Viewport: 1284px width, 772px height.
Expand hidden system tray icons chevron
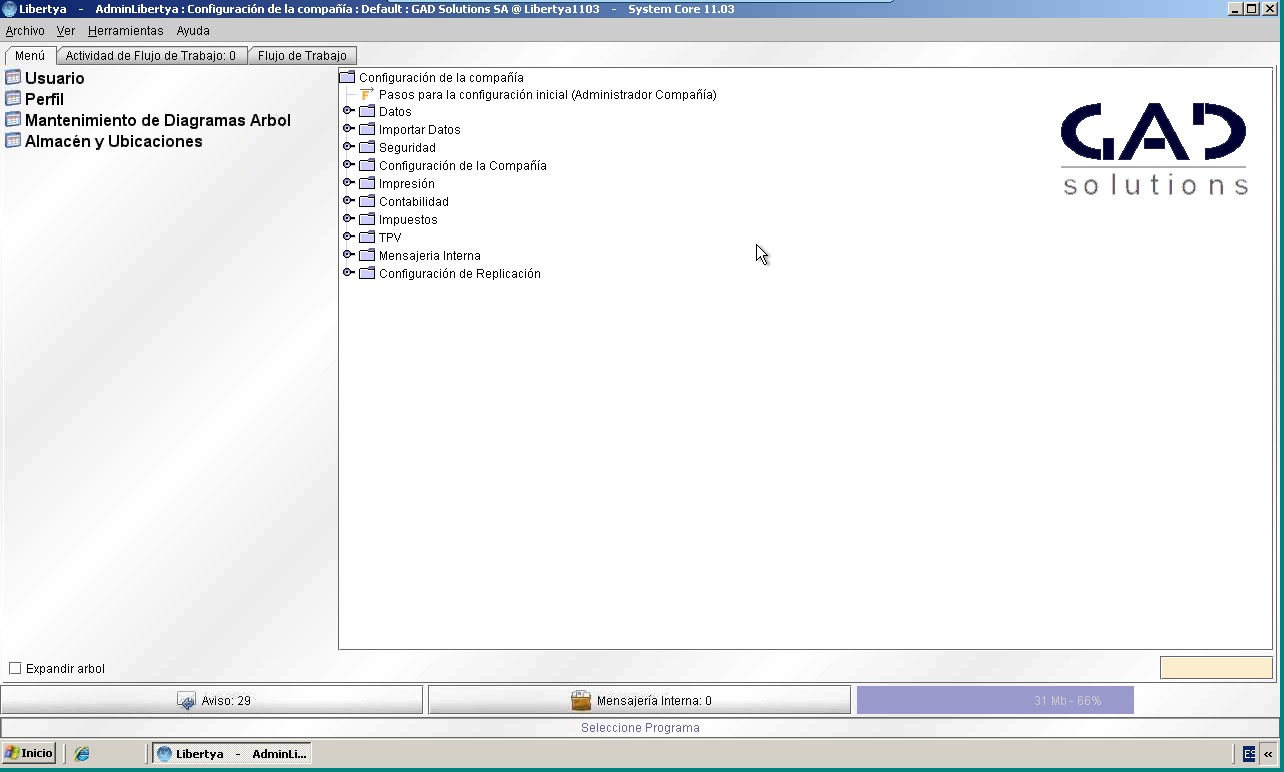1269,754
